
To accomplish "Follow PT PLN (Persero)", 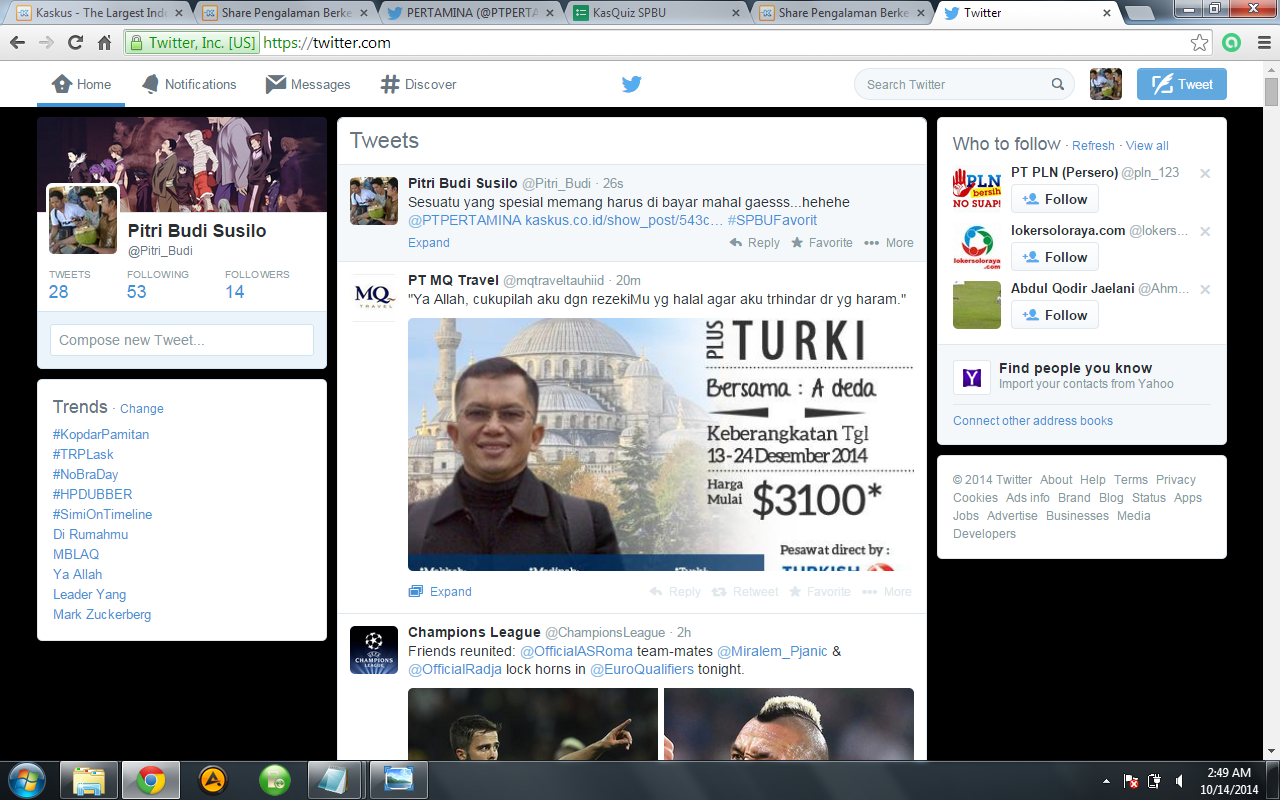I will click(1055, 199).
